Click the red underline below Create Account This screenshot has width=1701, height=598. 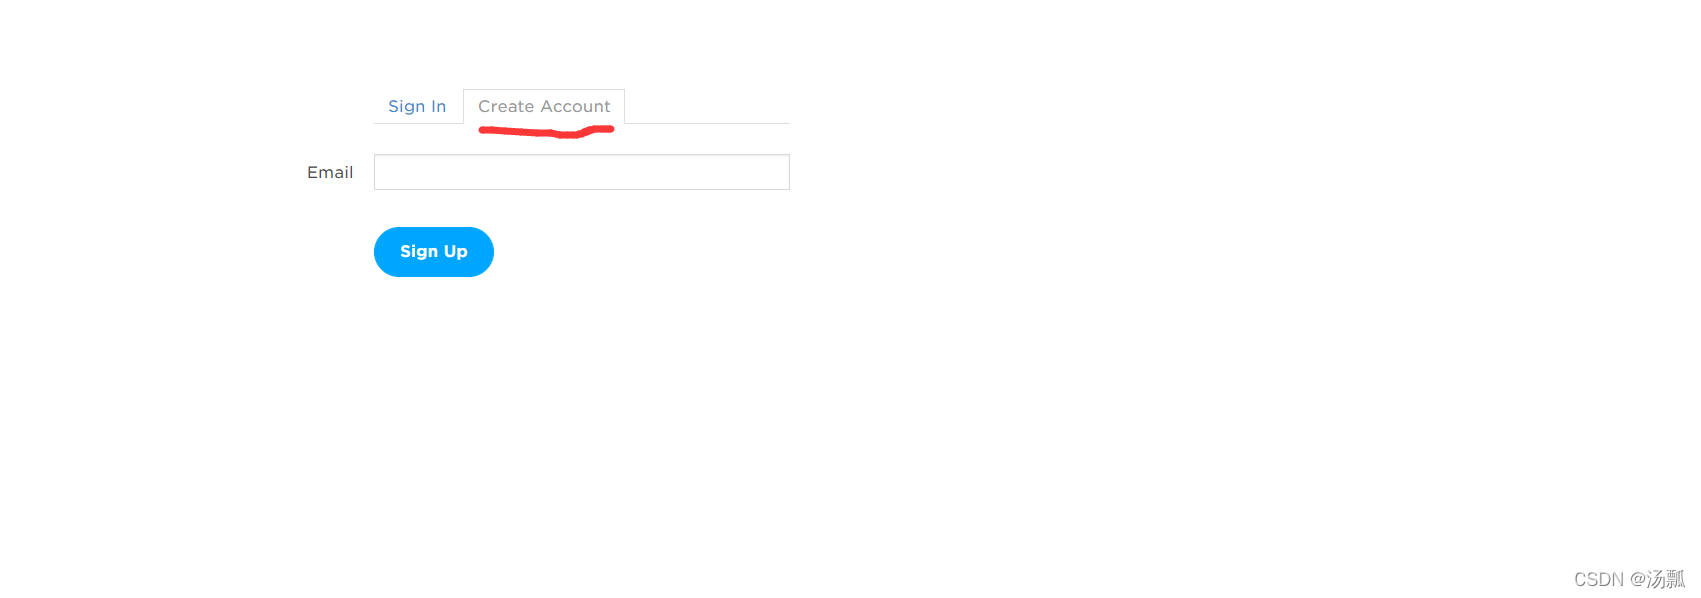pos(546,131)
